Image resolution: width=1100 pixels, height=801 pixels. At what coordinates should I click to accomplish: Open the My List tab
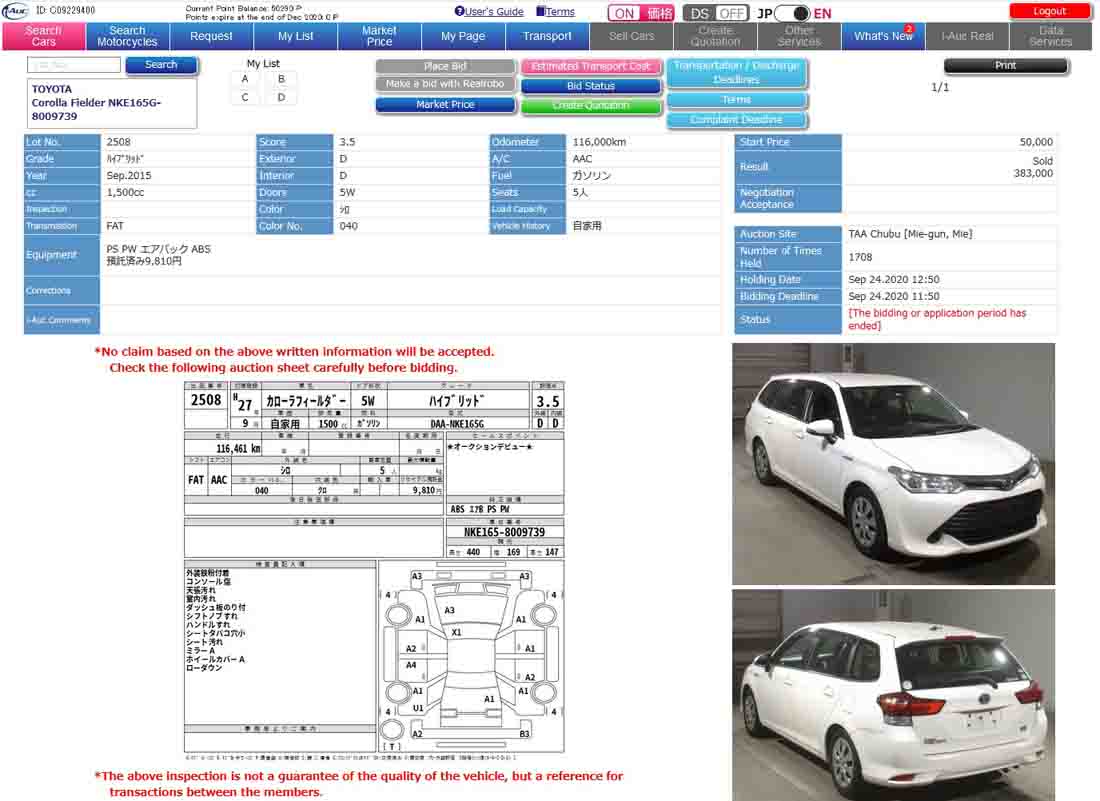[x=295, y=36]
